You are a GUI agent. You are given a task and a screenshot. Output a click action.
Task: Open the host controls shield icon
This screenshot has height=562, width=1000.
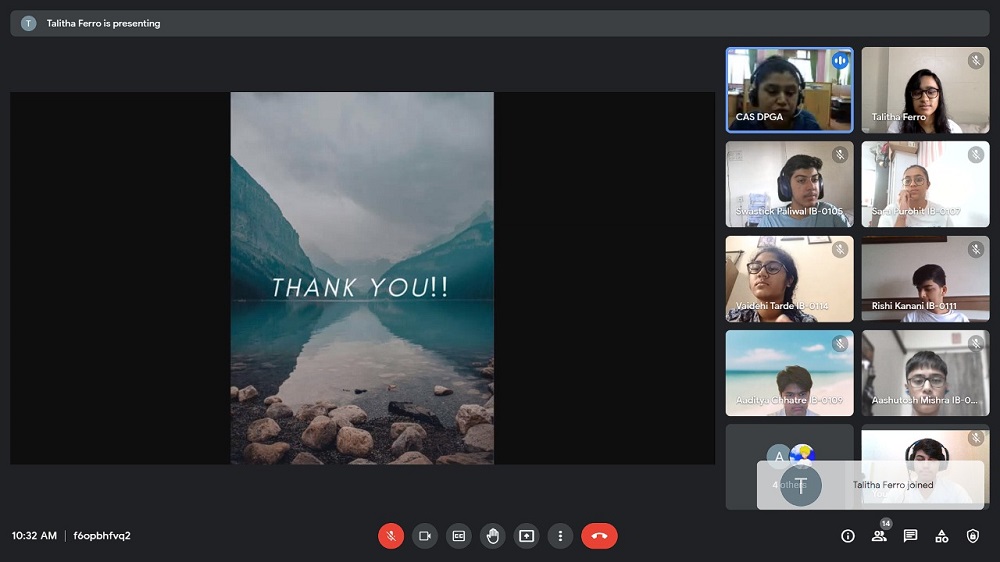pos(973,536)
